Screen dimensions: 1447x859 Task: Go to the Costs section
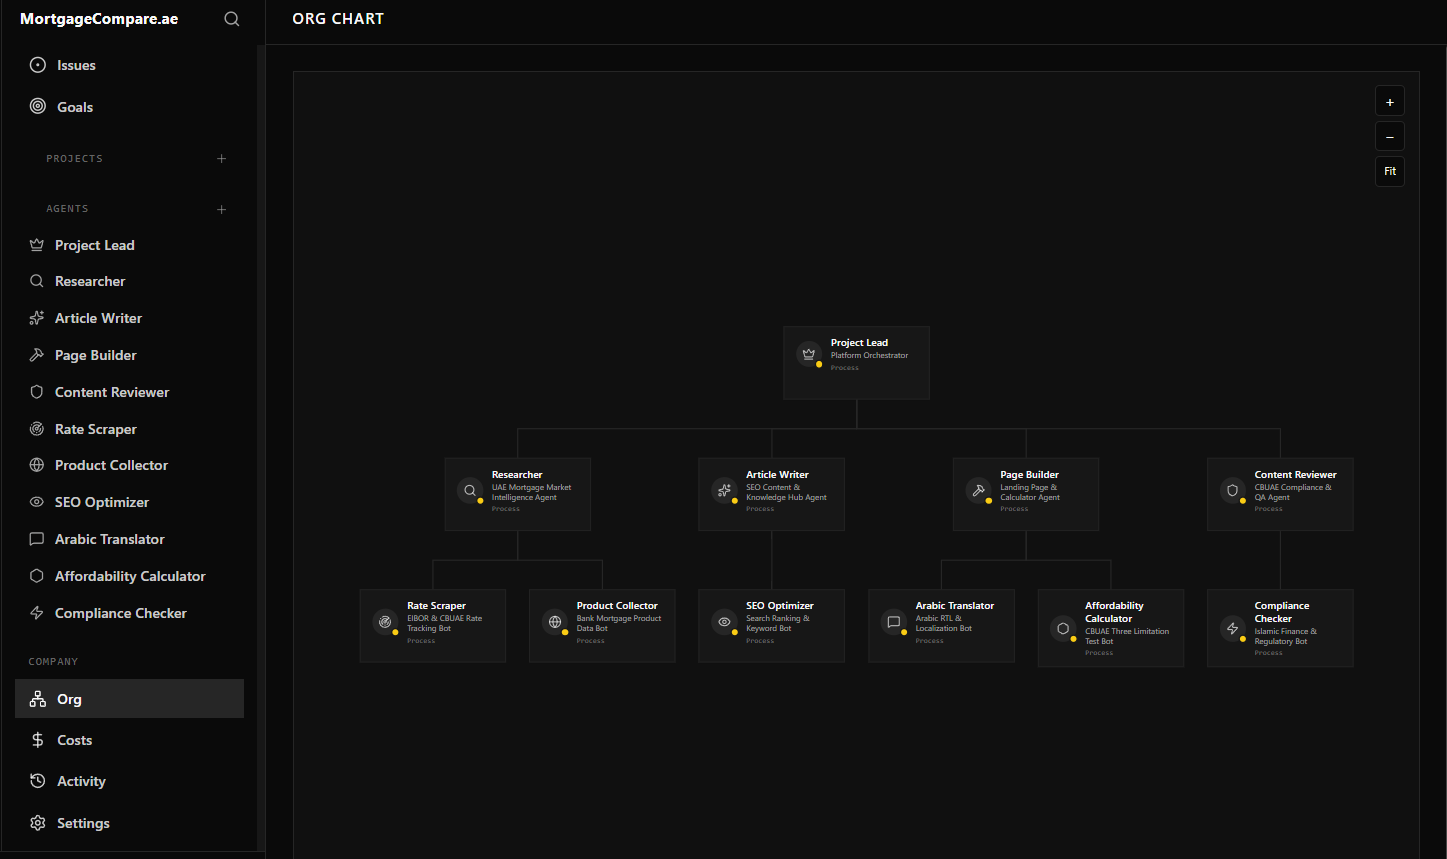tap(74, 740)
